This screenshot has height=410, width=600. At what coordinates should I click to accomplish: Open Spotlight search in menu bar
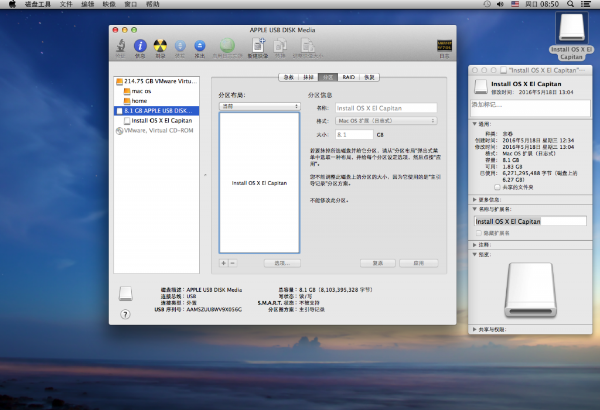[570, 4]
